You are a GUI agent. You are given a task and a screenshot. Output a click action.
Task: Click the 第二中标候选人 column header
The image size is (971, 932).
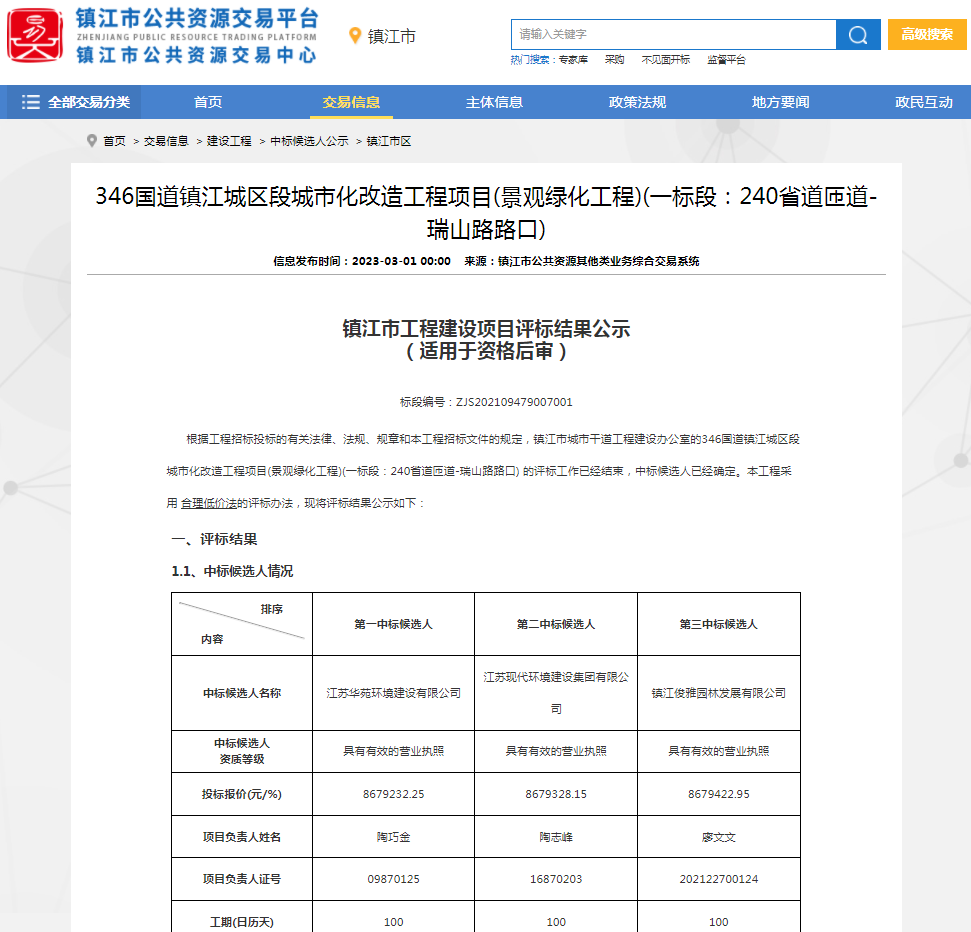tap(556, 624)
